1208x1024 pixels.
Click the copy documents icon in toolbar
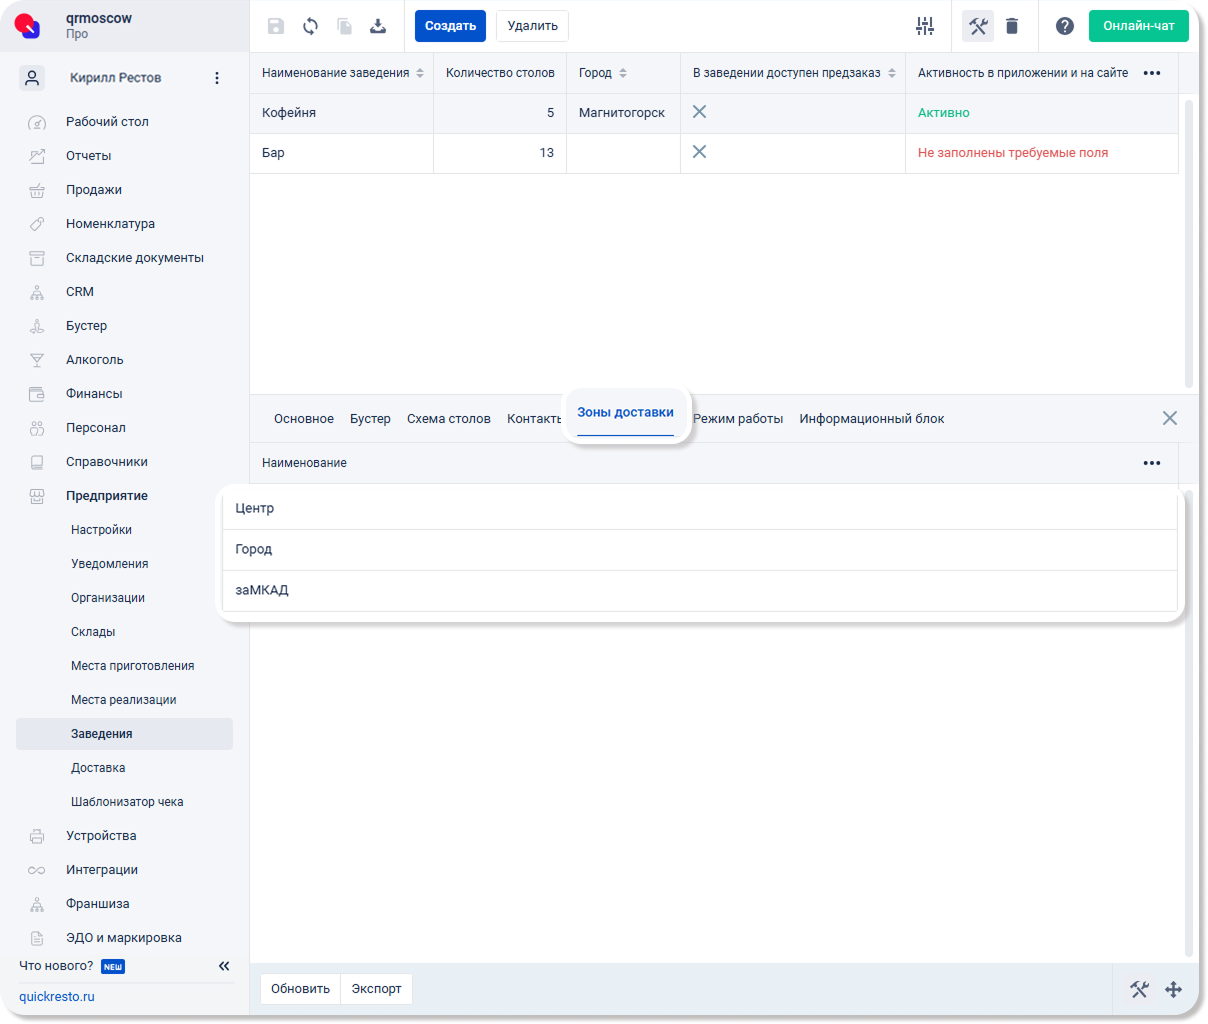344,26
